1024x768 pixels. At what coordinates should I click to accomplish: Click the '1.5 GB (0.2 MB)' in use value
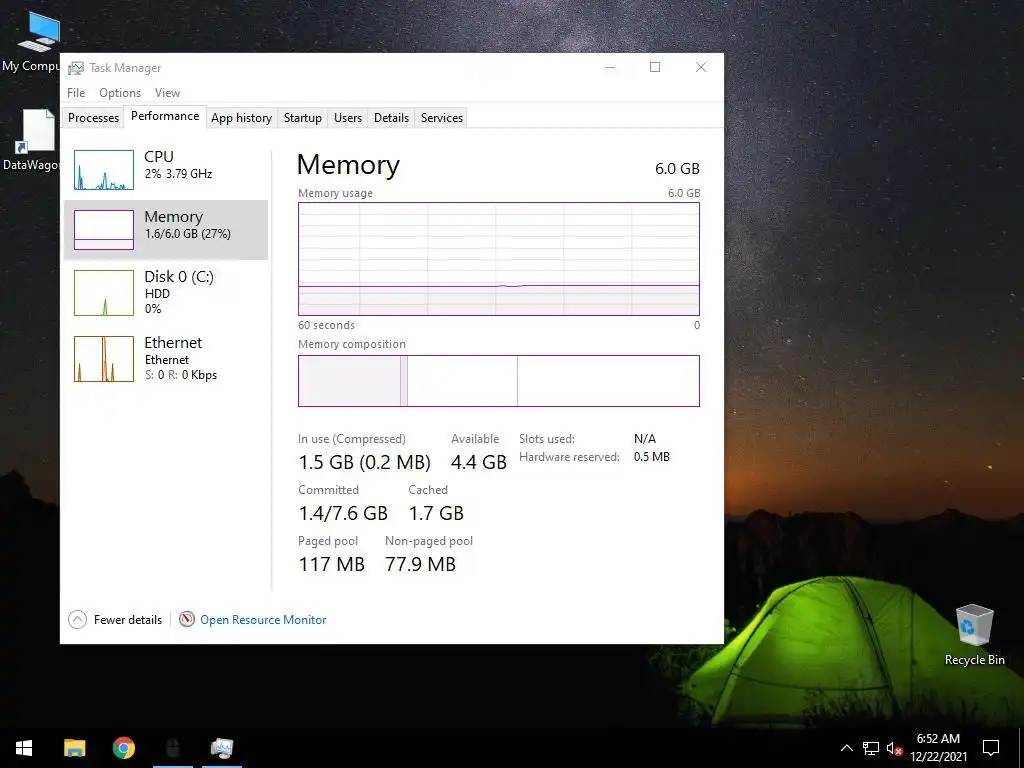[364, 462]
